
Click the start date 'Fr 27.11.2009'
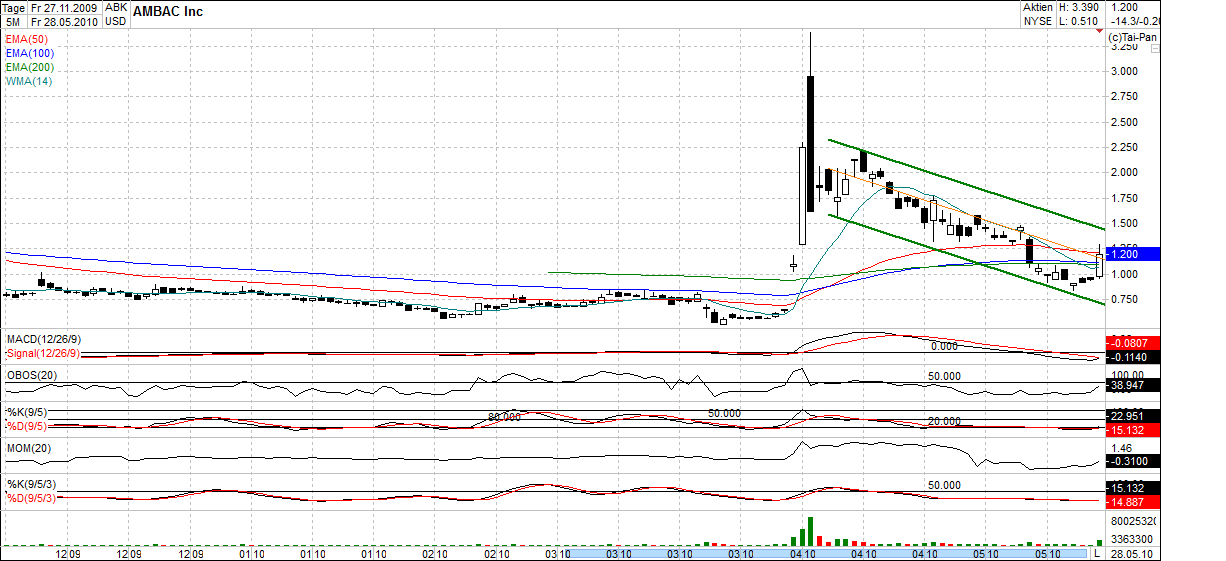tap(65, 7)
